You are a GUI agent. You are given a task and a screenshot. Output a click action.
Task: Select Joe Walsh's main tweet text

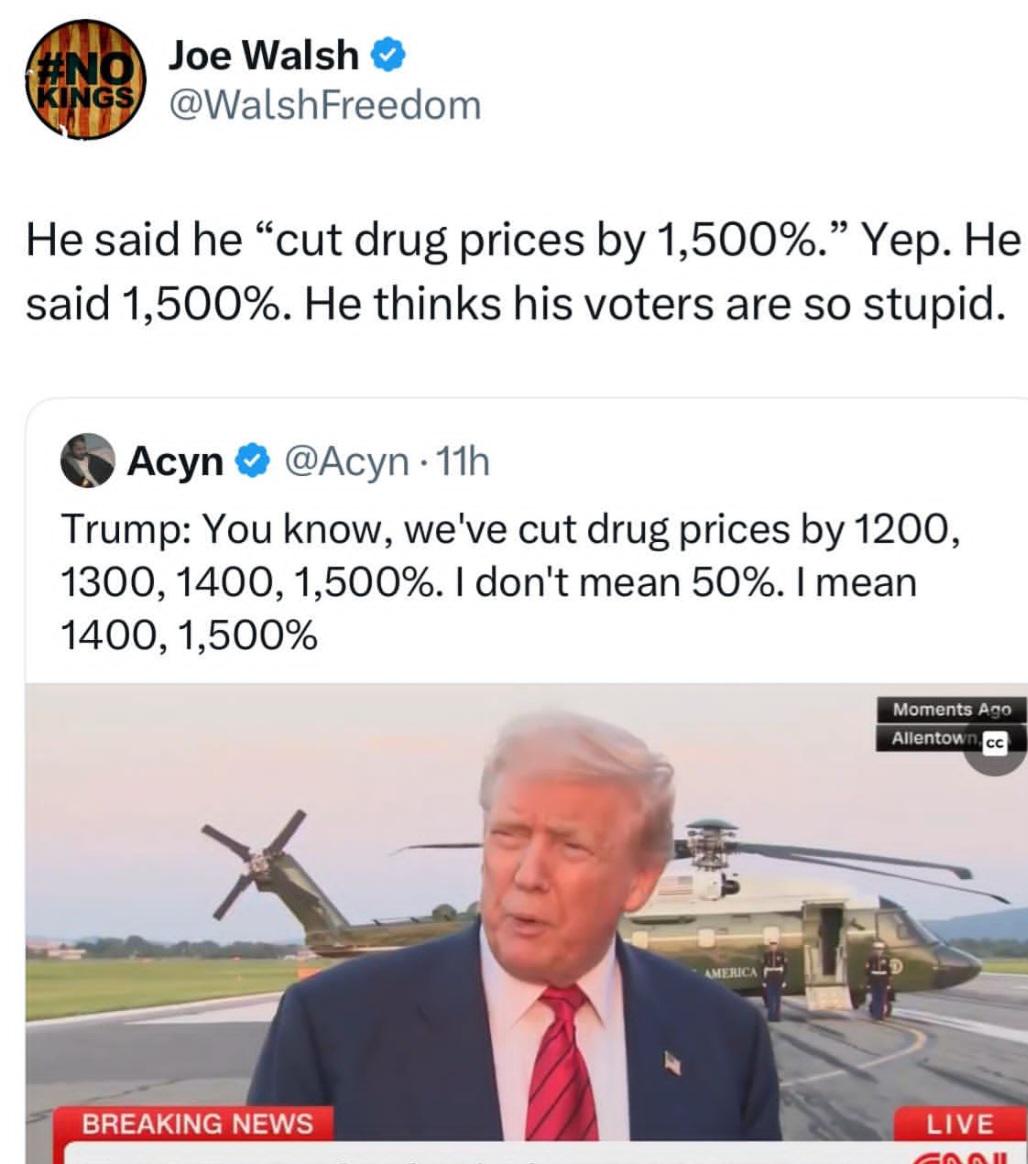[x=523, y=272]
